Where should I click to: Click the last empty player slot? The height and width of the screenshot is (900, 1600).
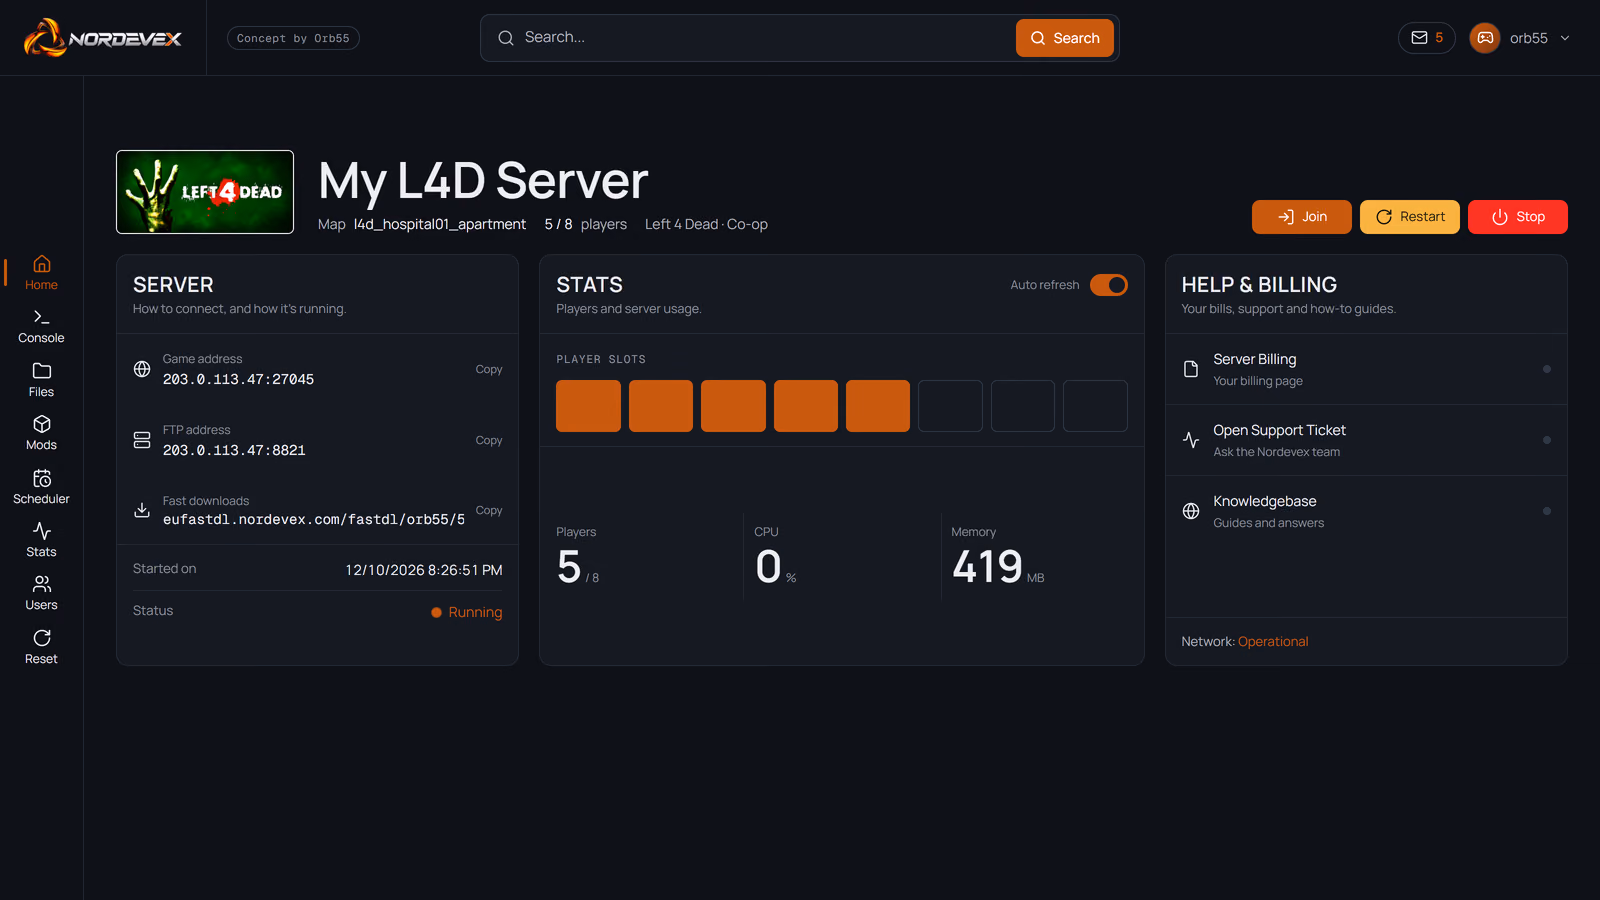click(1095, 406)
